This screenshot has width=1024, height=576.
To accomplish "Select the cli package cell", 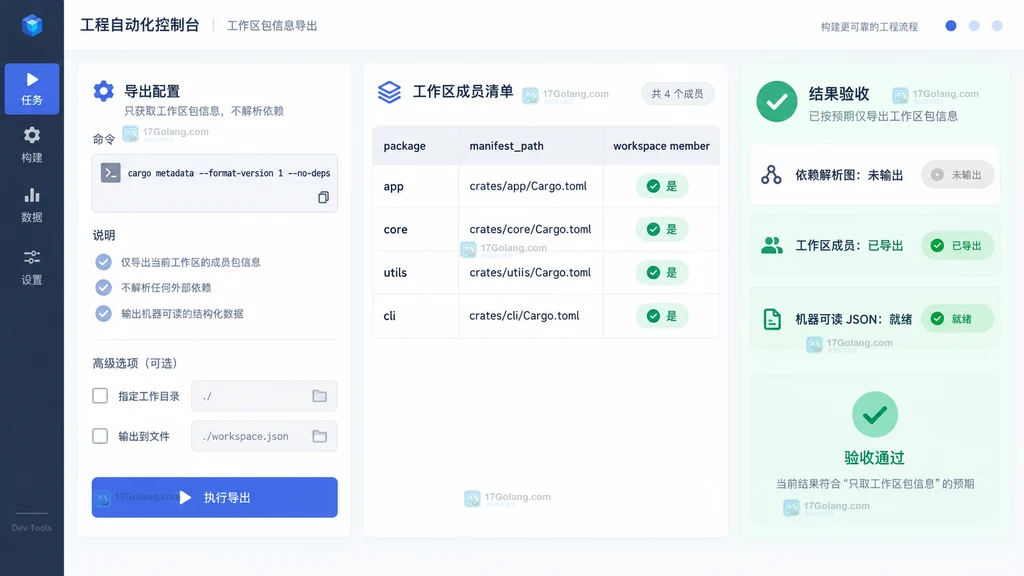I will pos(415,315).
